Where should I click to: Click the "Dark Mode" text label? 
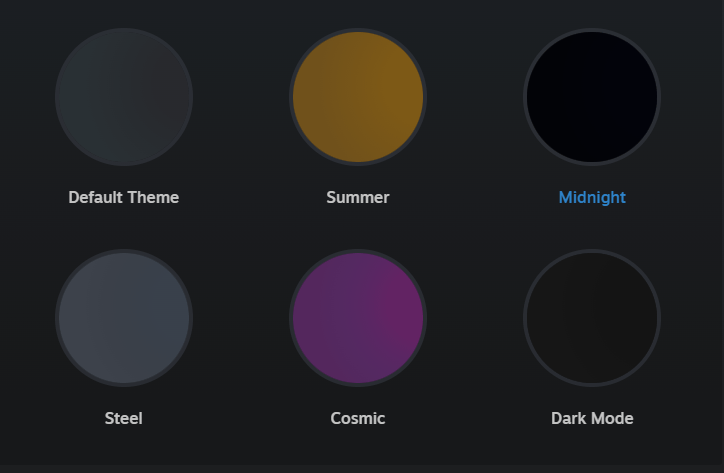click(x=592, y=418)
